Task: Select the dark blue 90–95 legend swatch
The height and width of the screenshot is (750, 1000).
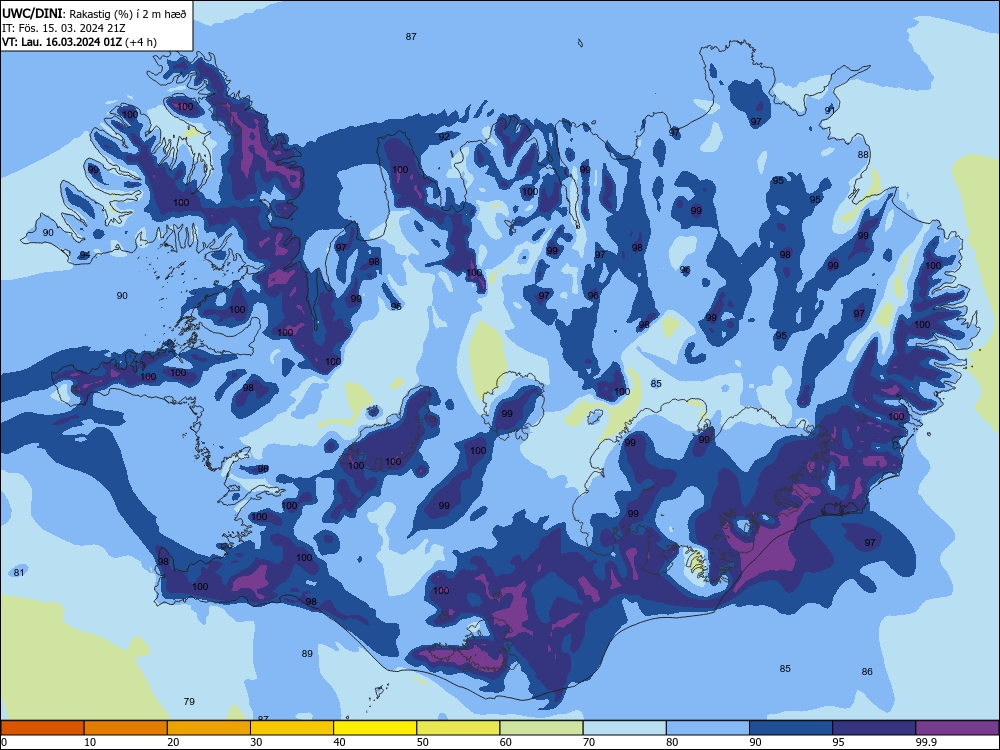Action: pyautogui.click(x=791, y=728)
